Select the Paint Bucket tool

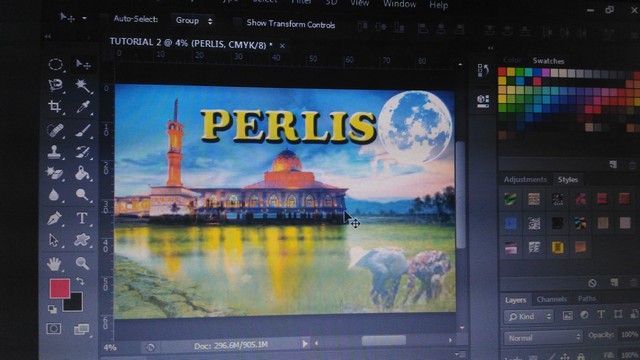tap(82, 173)
